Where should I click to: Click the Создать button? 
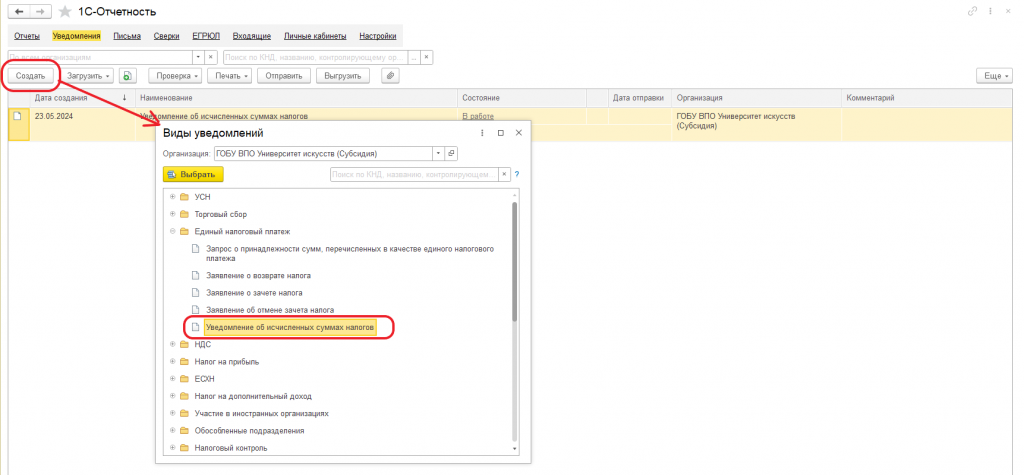pyautogui.click(x=31, y=76)
